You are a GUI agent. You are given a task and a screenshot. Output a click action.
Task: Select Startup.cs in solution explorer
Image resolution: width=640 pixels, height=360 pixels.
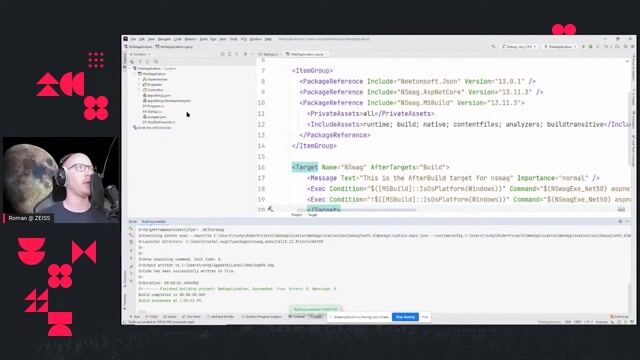click(x=152, y=111)
